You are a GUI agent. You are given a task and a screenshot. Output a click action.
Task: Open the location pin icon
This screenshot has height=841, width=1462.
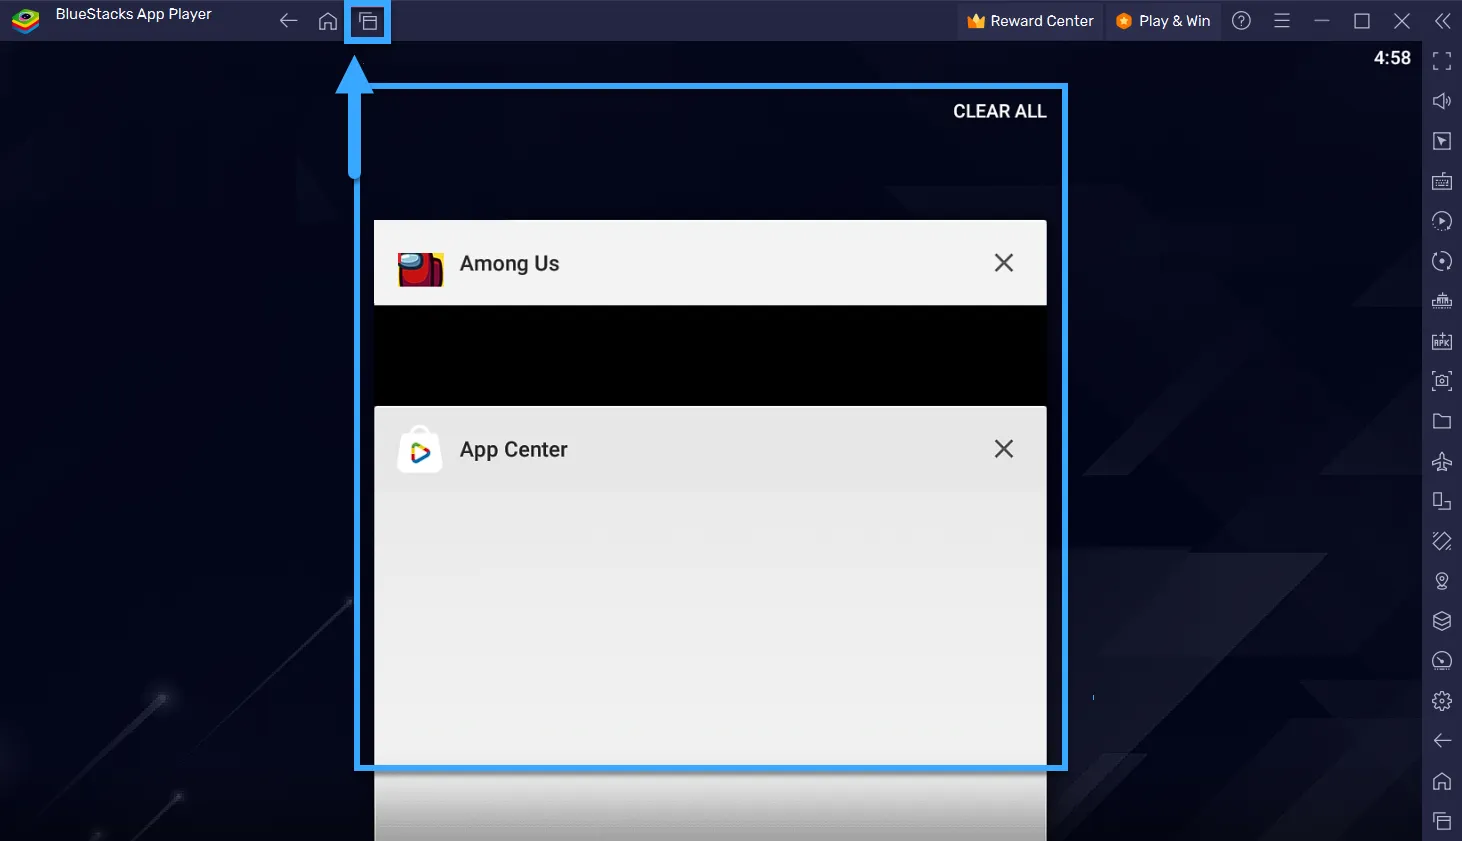(x=1442, y=581)
